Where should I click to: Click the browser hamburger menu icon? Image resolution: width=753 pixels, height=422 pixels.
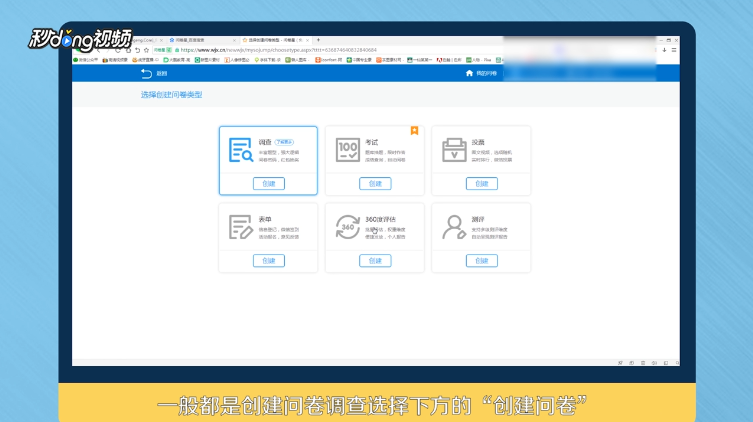pos(674,50)
